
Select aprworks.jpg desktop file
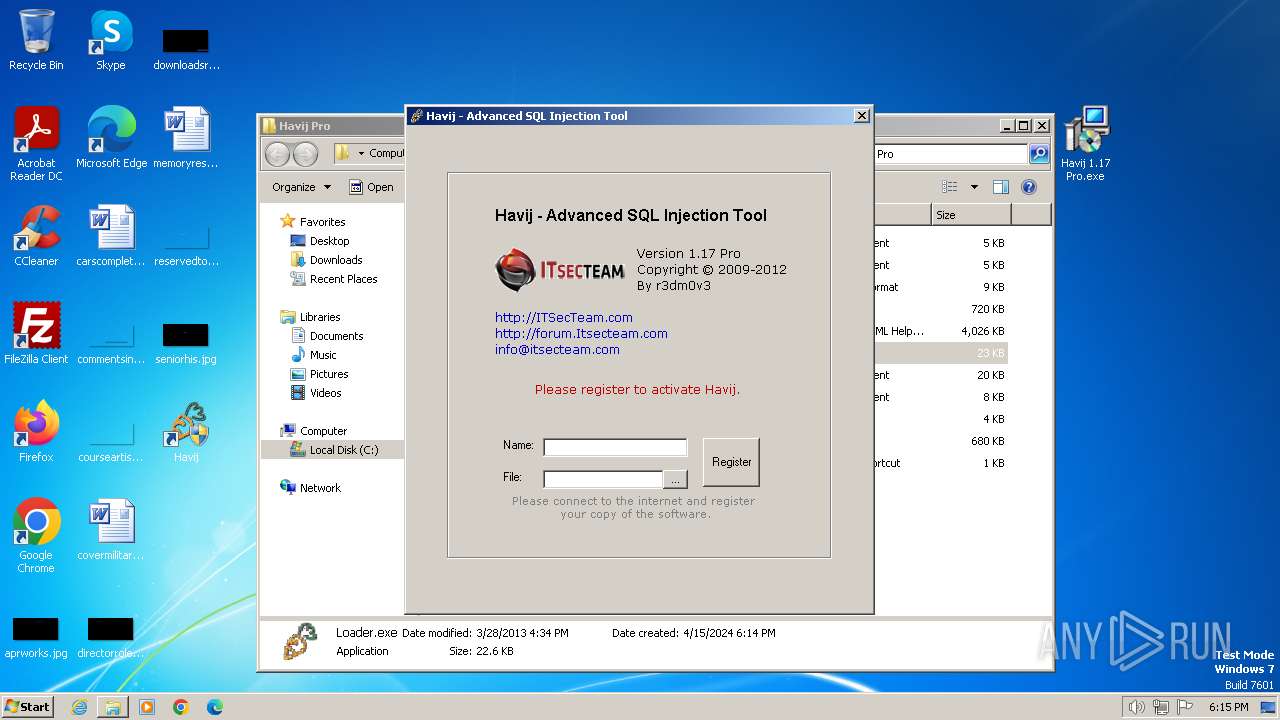pyautogui.click(x=36, y=637)
